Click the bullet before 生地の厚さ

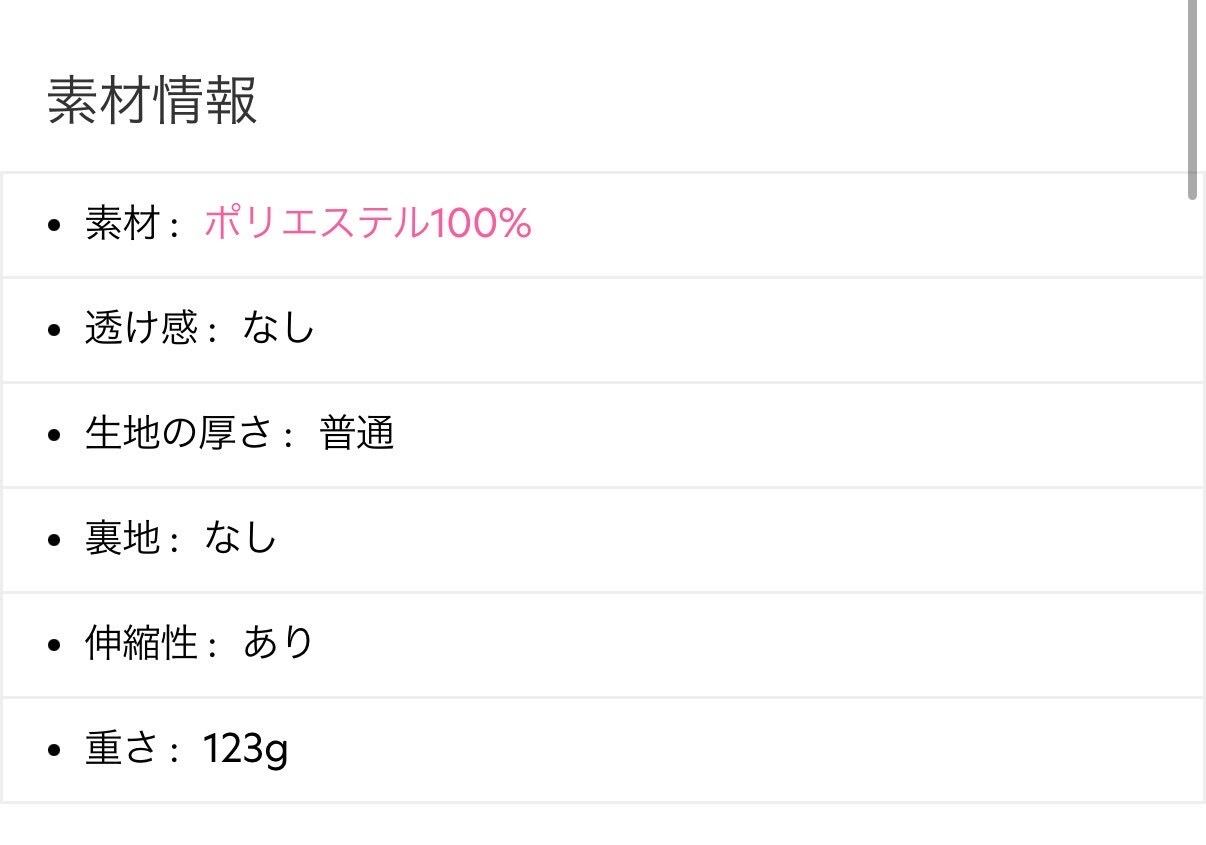55,434
